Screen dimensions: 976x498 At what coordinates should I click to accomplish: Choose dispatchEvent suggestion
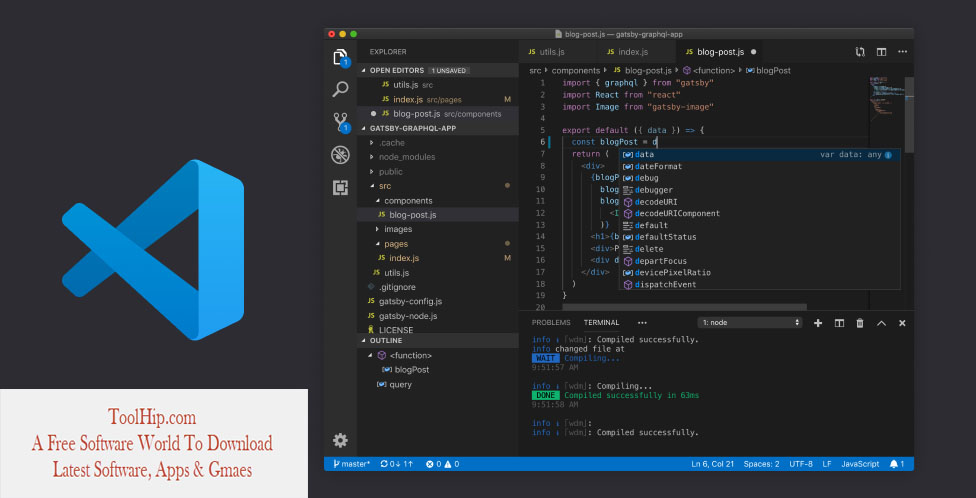(x=759, y=284)
